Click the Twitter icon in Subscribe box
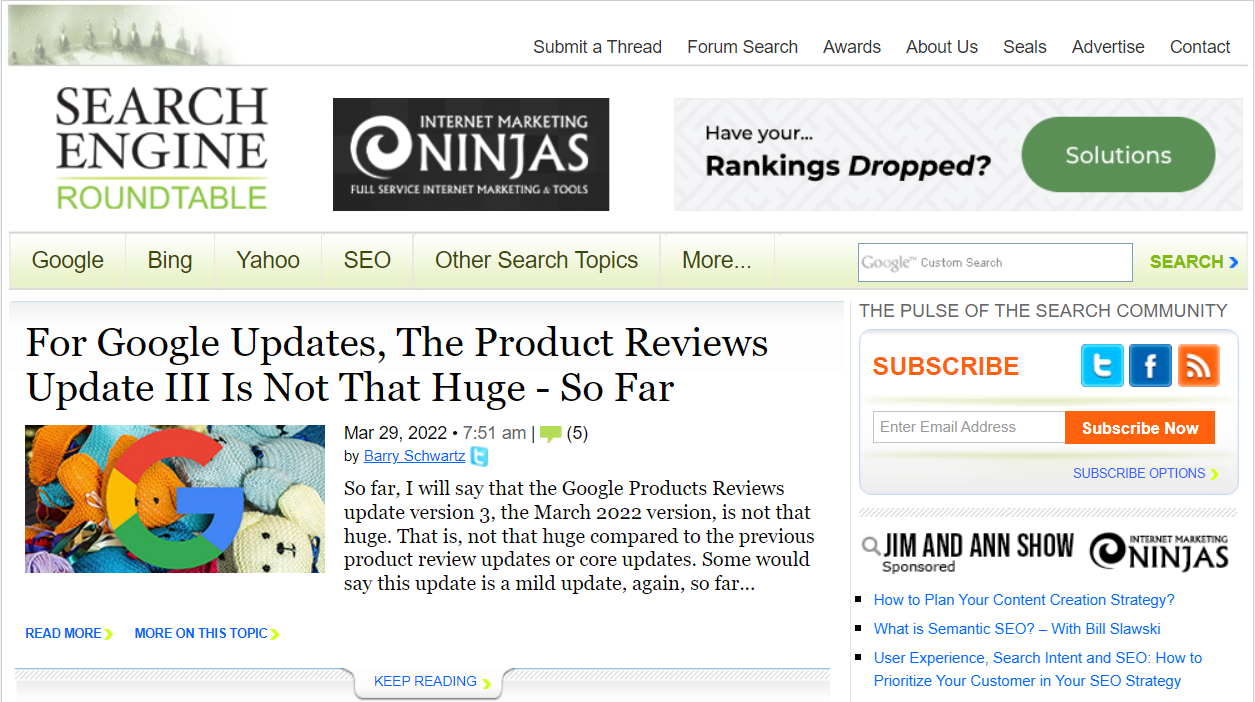 point(1102,366)
